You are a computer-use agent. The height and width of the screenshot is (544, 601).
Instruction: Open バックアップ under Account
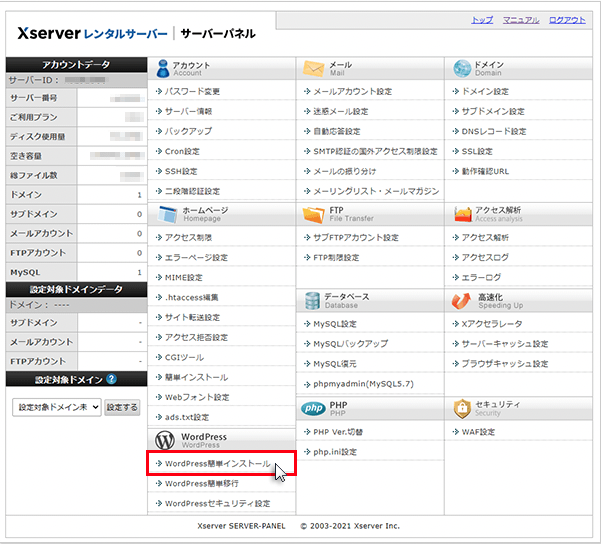(188, 131)
